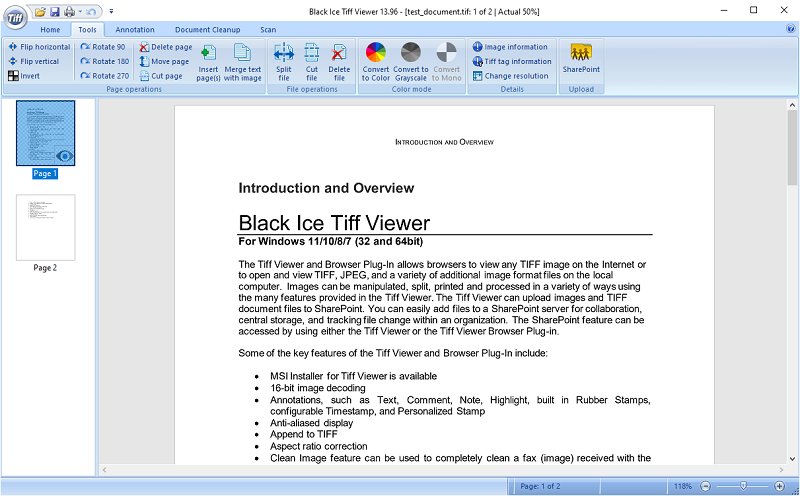Select the Page 2 thumbnail

(x=45, y=227)
